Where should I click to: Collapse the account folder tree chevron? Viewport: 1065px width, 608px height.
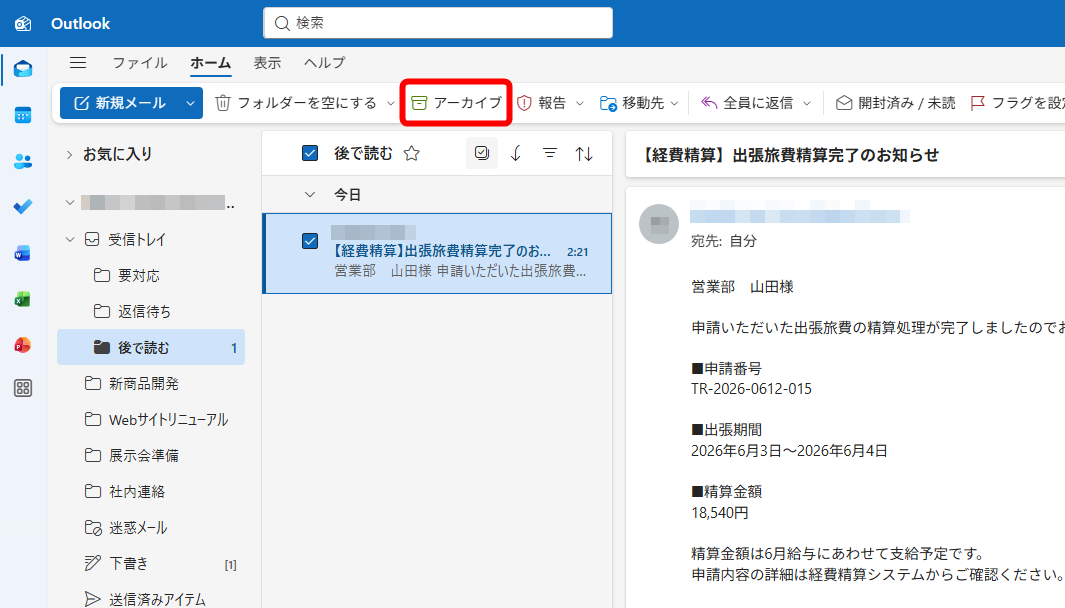(69, 202)
